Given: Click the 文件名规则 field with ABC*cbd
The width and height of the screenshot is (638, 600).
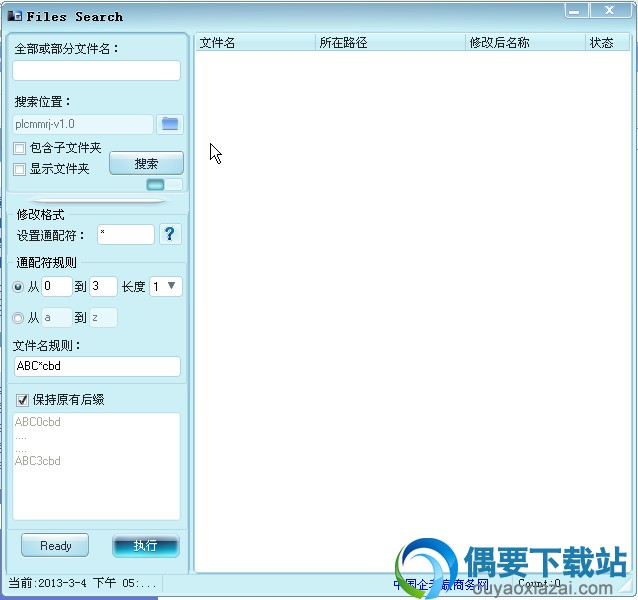Looking at the screenshot, I should pos(97,366).
